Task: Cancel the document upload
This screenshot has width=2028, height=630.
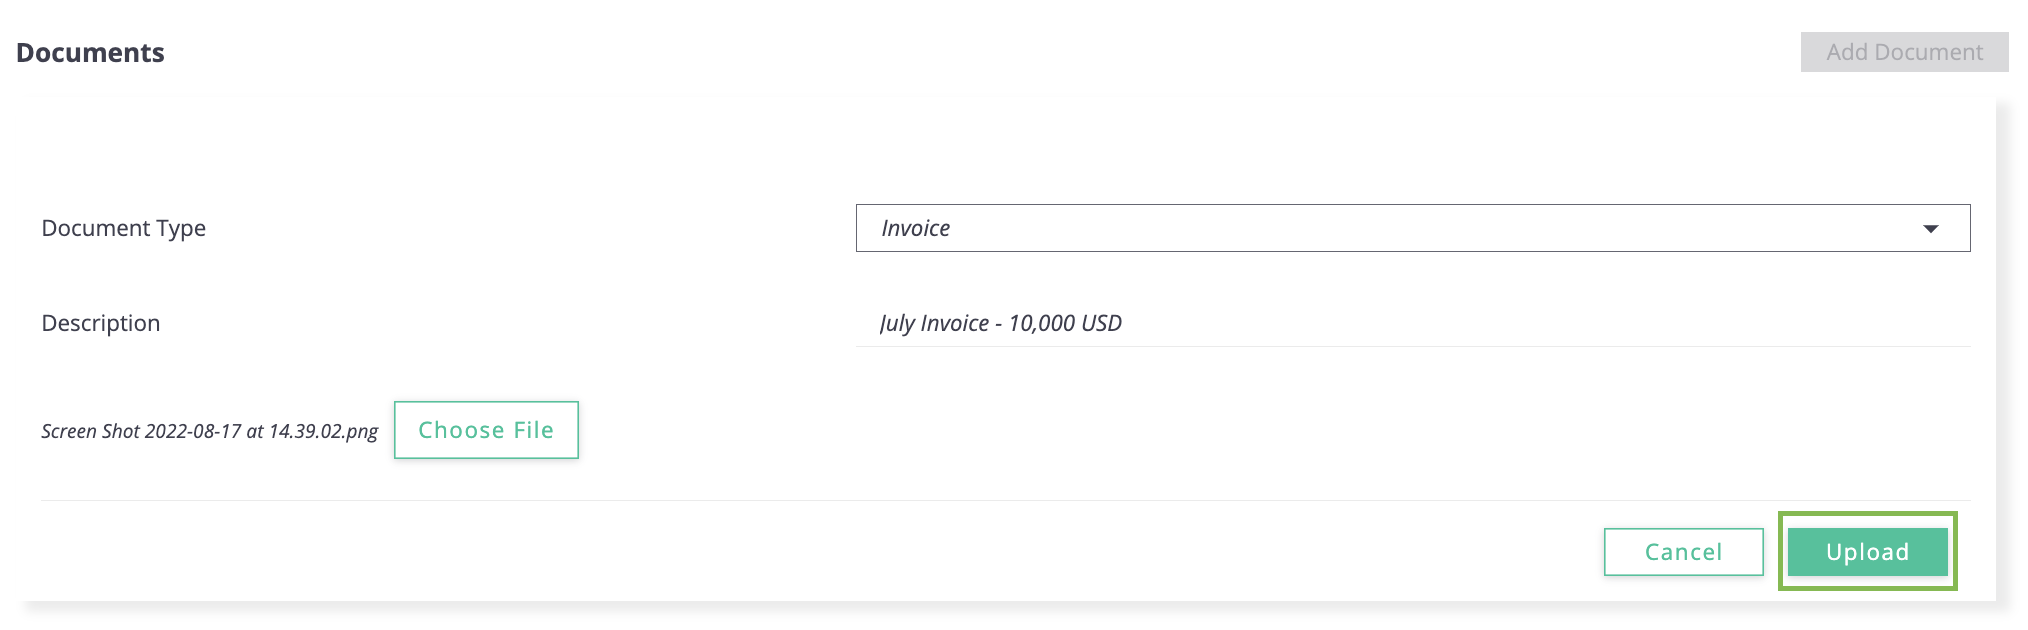Action: point(1683,552)
